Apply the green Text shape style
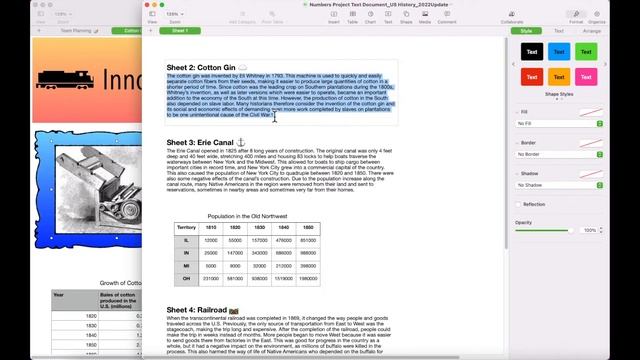Screen dimensions: 640x360 pos(586,52)
